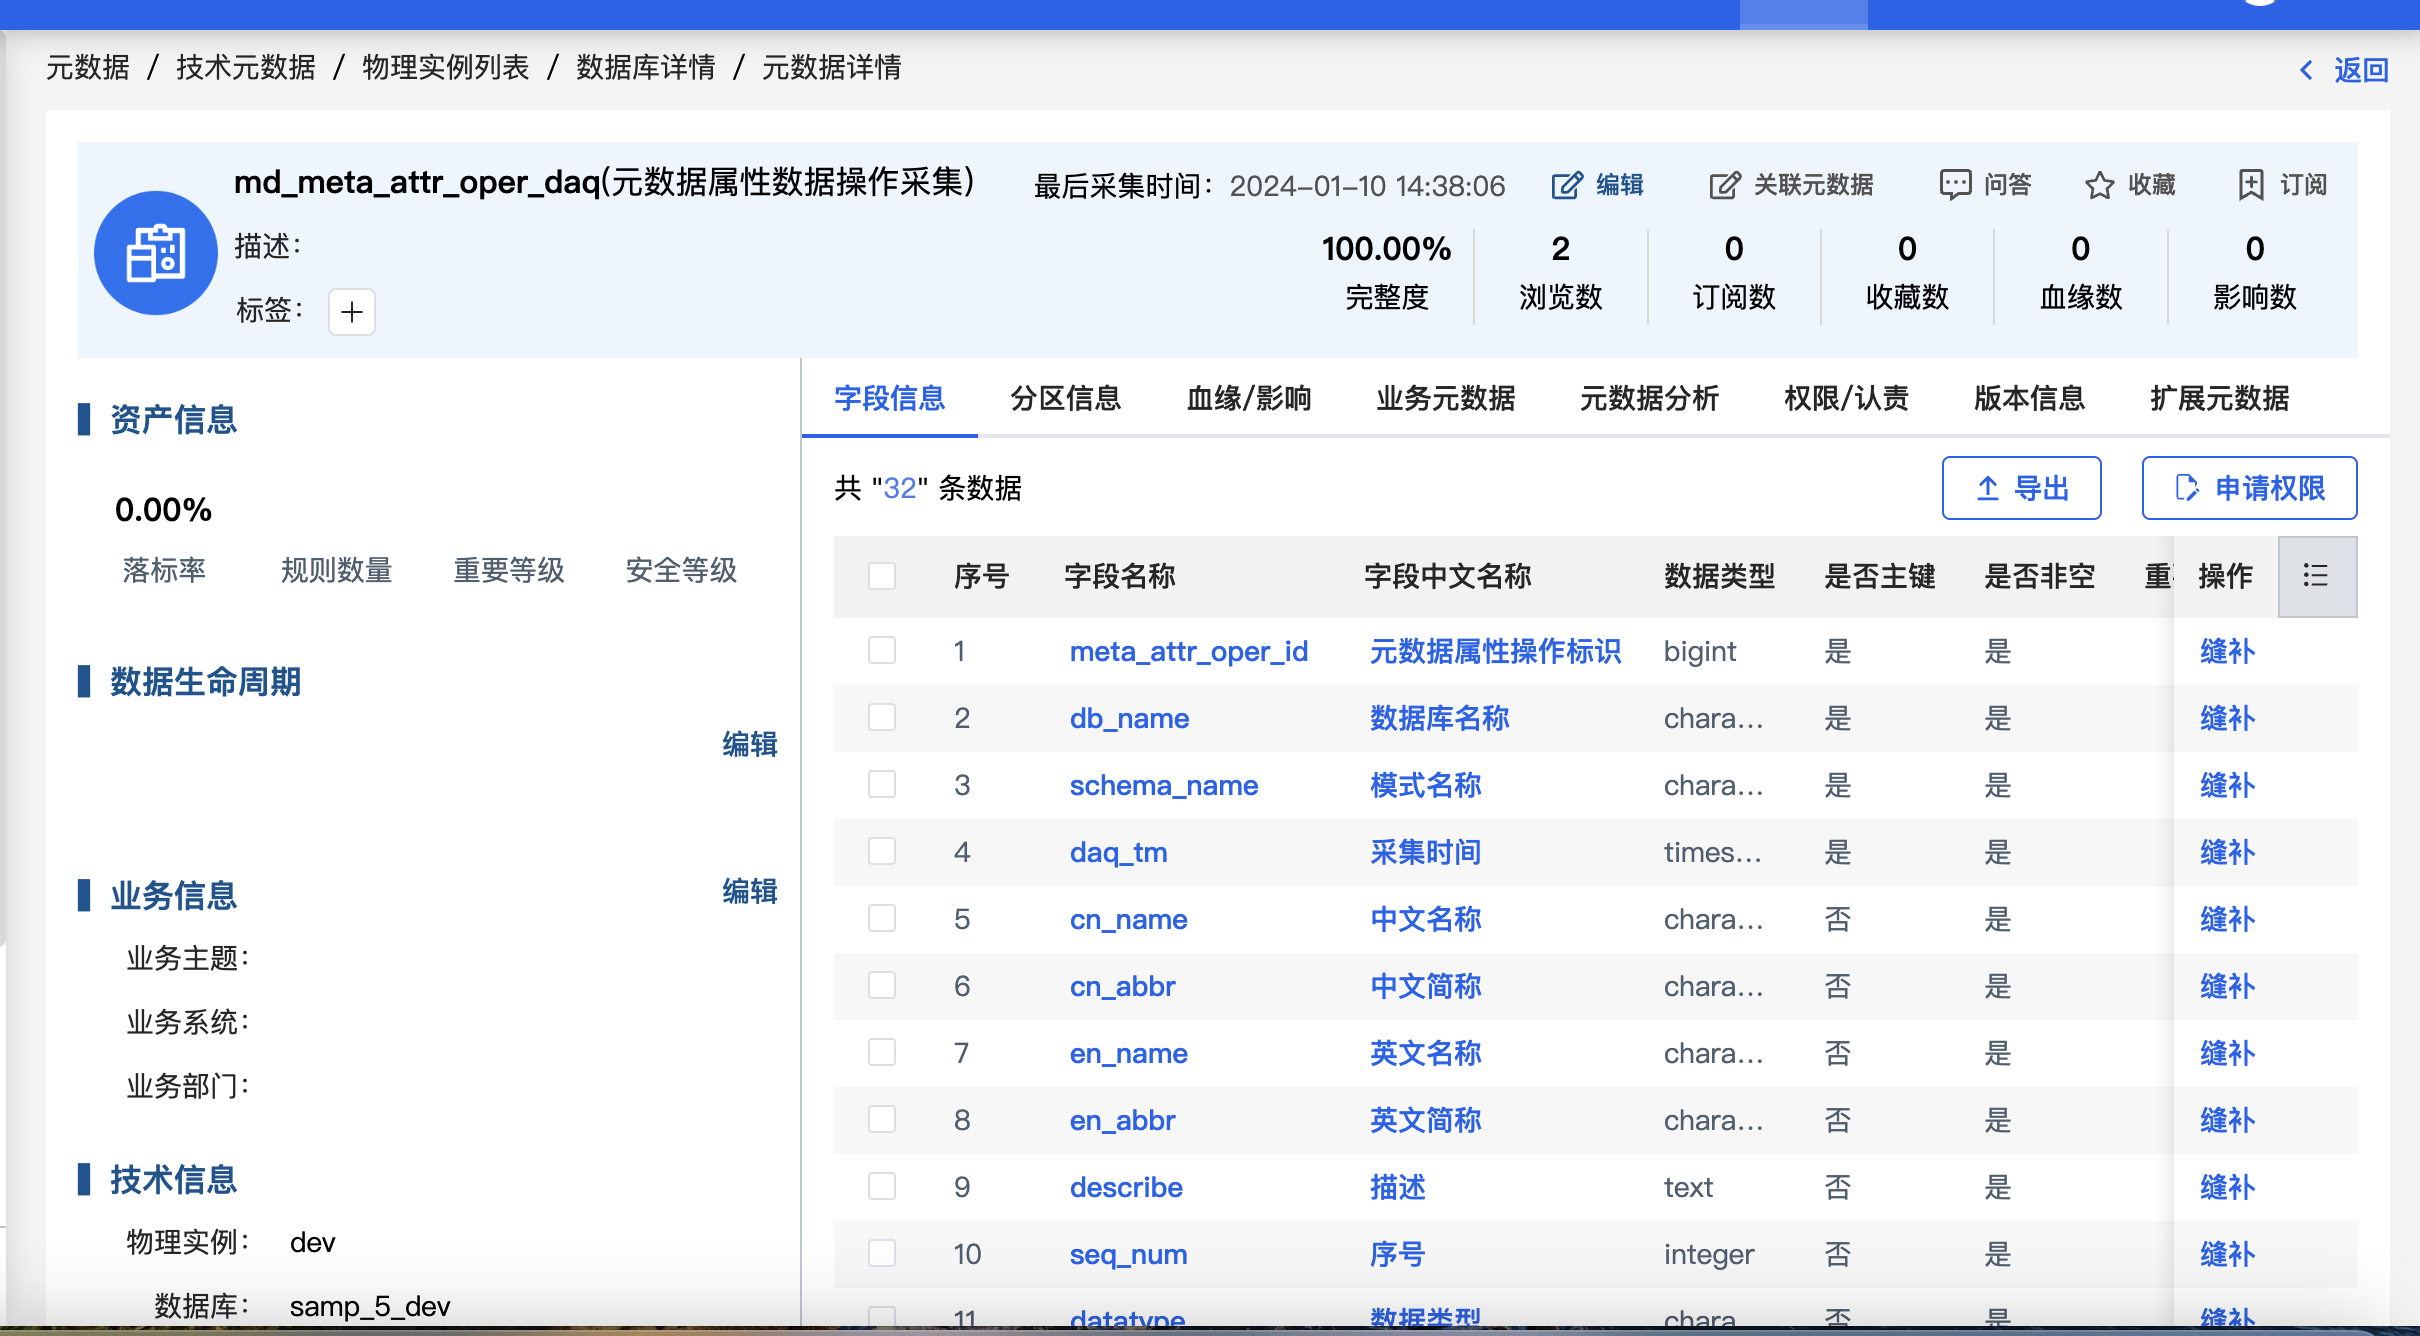The width and height of the screenshot is (2420, 1336).
Task: Open field schema_name link
Action: 1164,785
